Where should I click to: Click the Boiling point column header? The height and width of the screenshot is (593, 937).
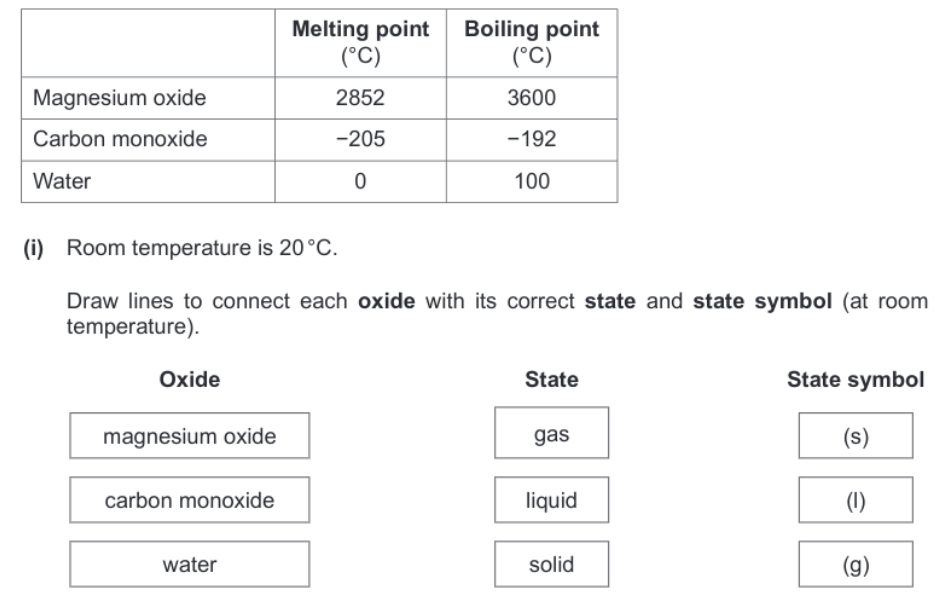coord(532,40)
